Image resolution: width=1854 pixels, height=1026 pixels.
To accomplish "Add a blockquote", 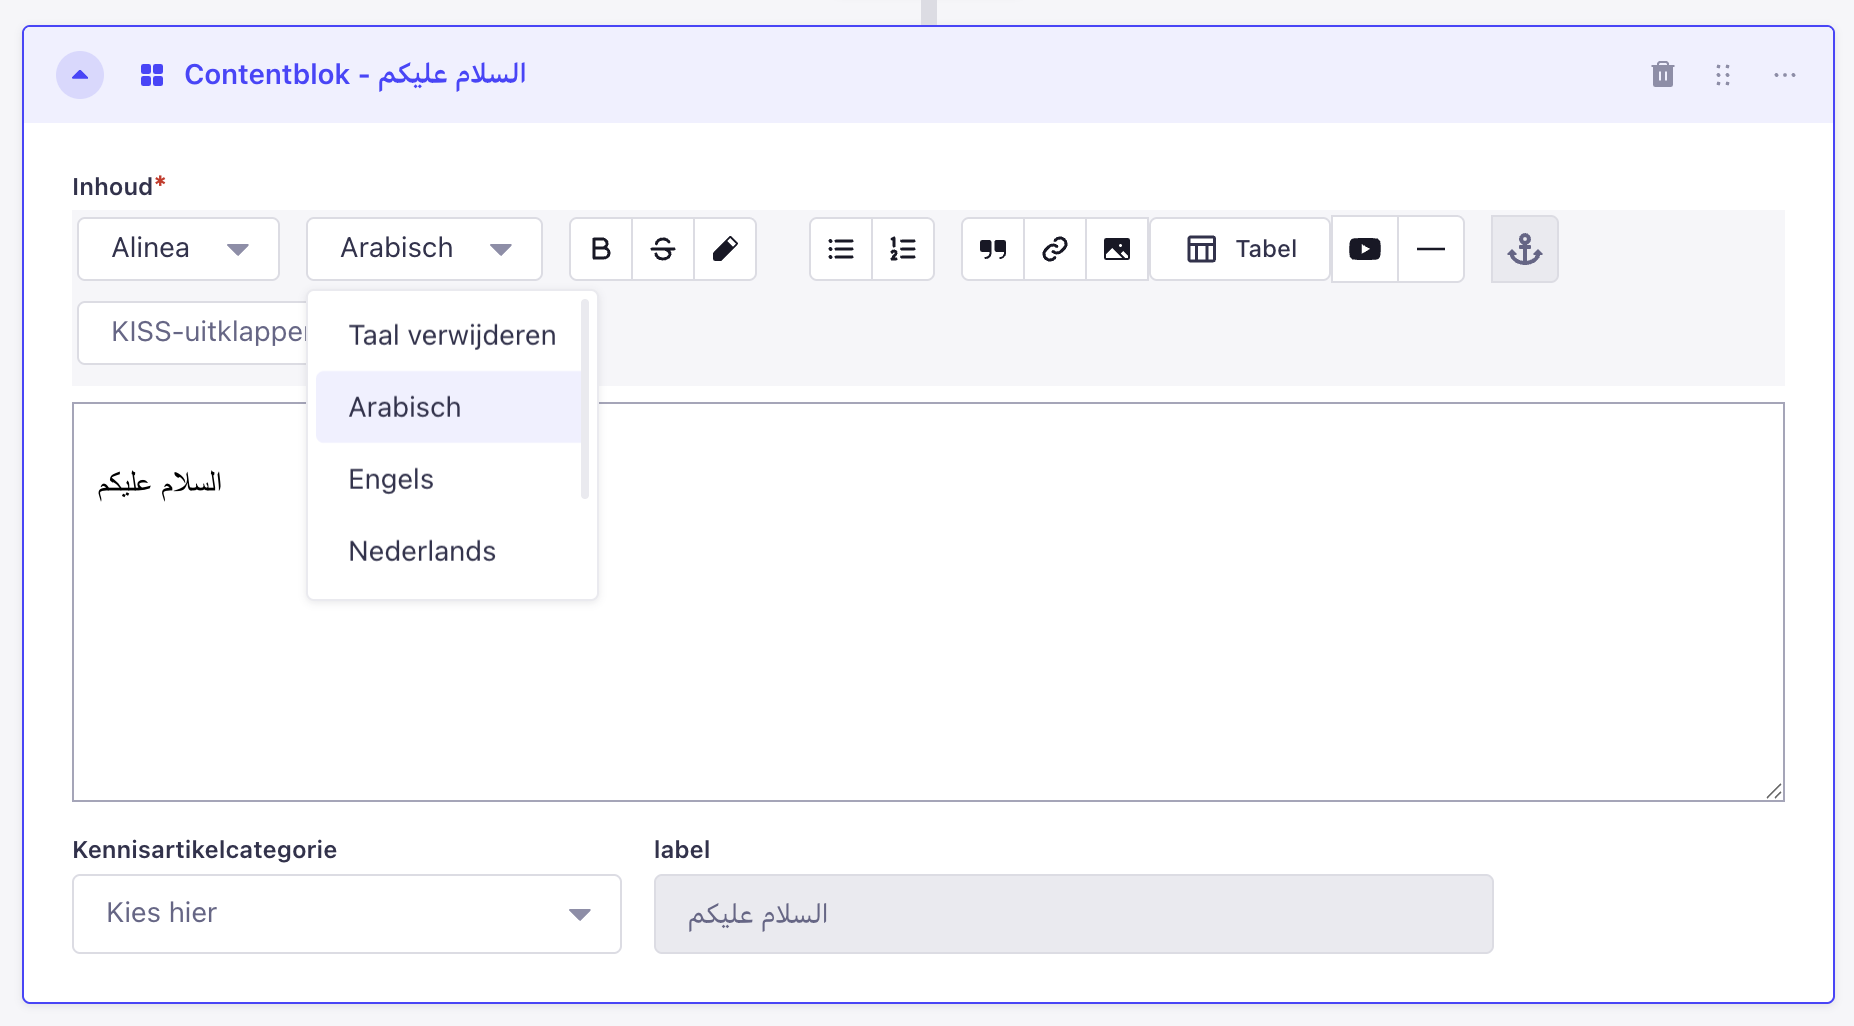I will click(993, 249).
